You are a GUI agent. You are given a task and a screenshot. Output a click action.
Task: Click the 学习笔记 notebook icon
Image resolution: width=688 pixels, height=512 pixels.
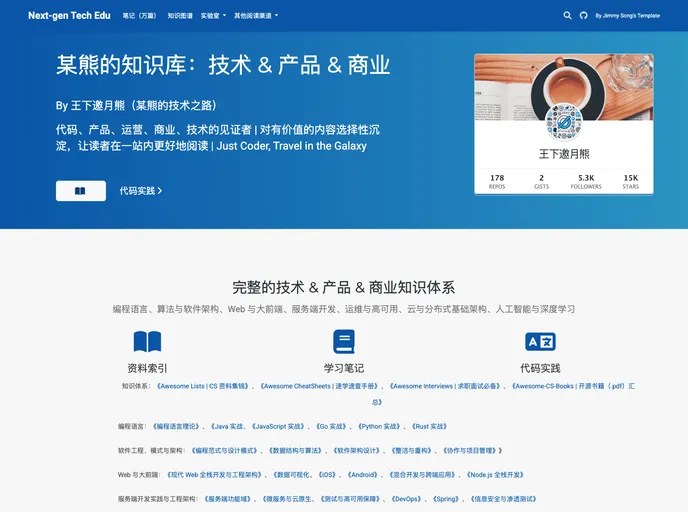click(344, 342)
